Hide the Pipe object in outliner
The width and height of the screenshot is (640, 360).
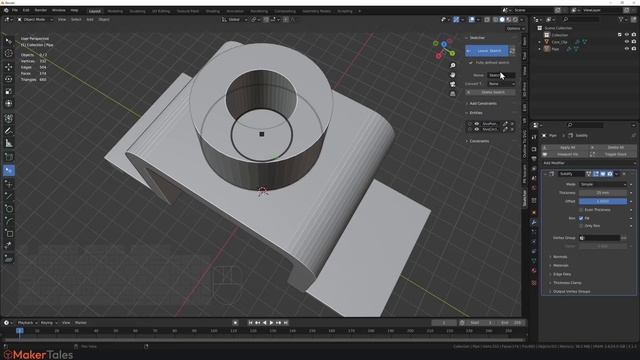click(627, 49)
